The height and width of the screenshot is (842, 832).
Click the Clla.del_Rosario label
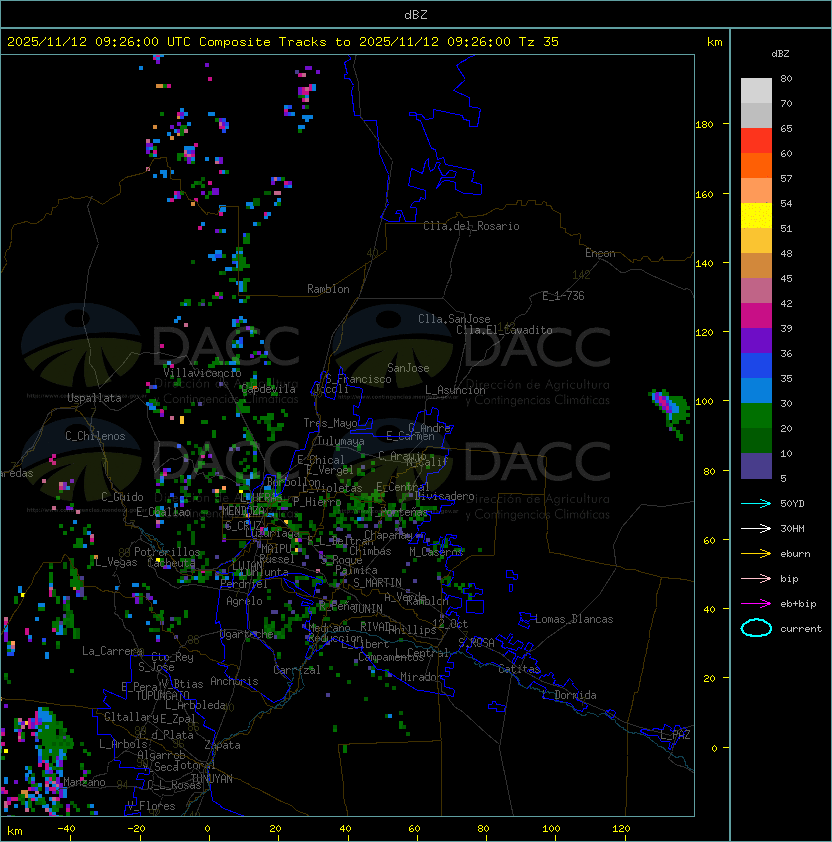pos(471,226)
